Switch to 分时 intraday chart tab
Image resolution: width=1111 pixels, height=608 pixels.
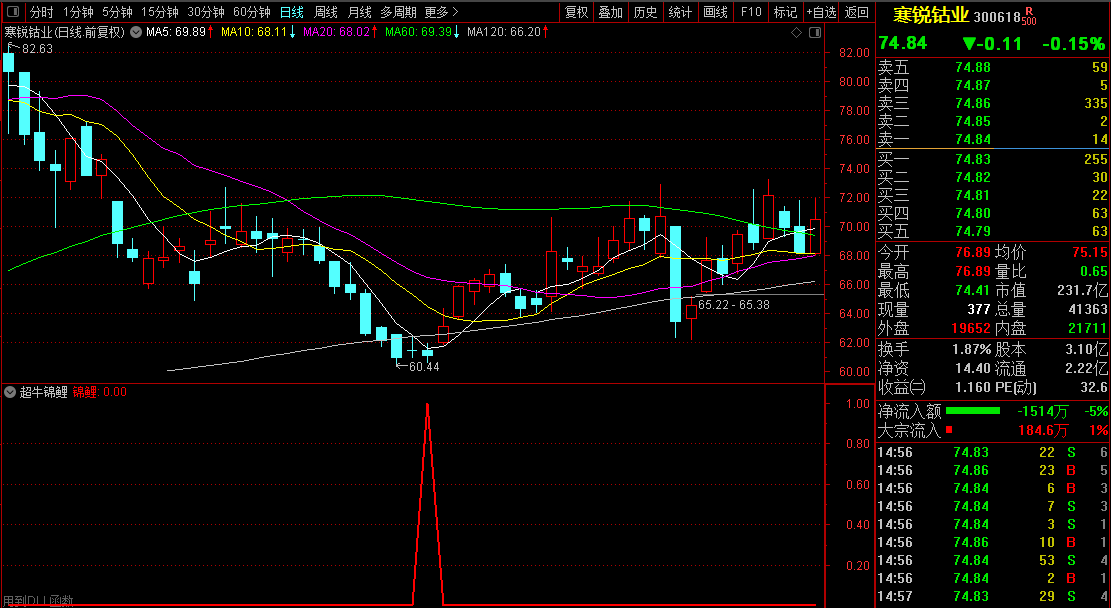(41, 12)
